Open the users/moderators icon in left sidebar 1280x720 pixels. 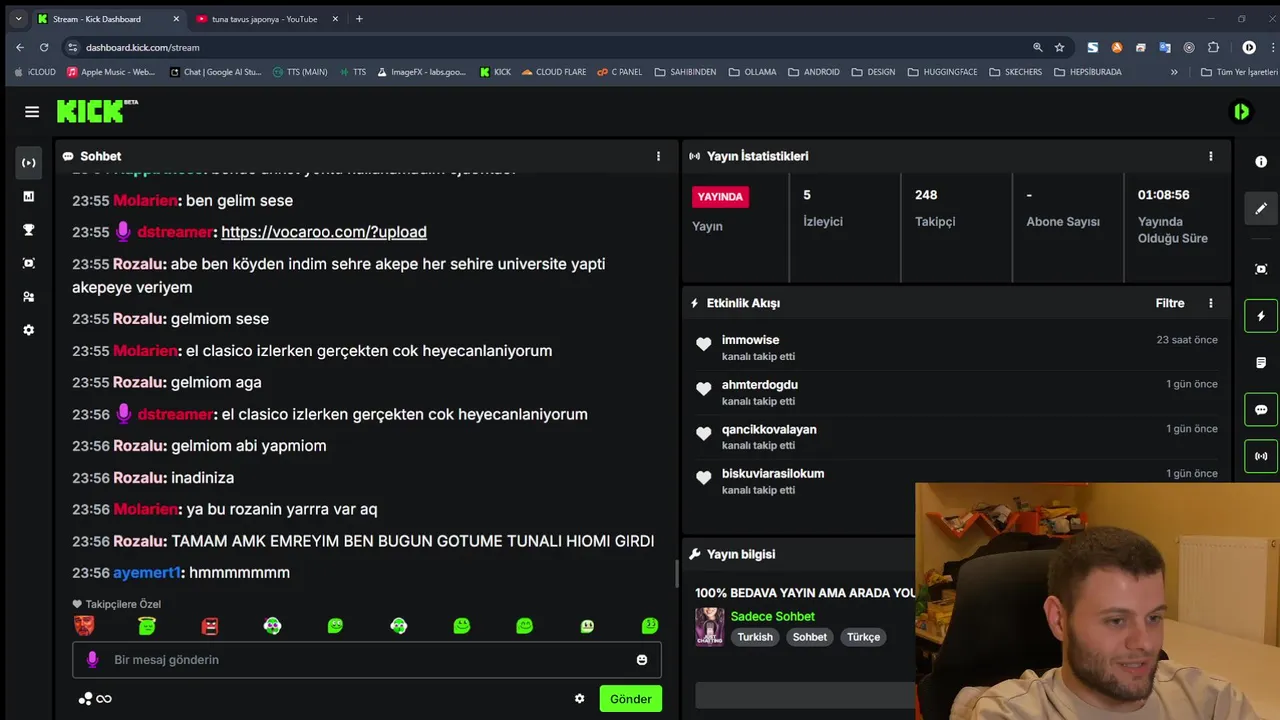28,297
